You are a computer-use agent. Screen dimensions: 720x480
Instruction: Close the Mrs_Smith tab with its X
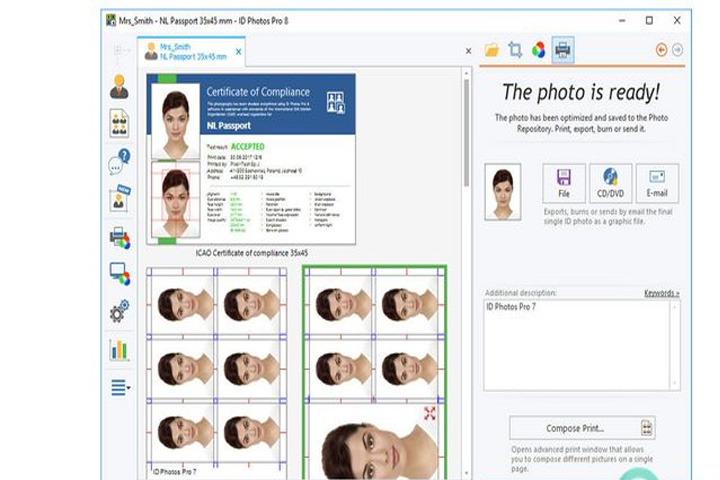[x=238, y=52]
